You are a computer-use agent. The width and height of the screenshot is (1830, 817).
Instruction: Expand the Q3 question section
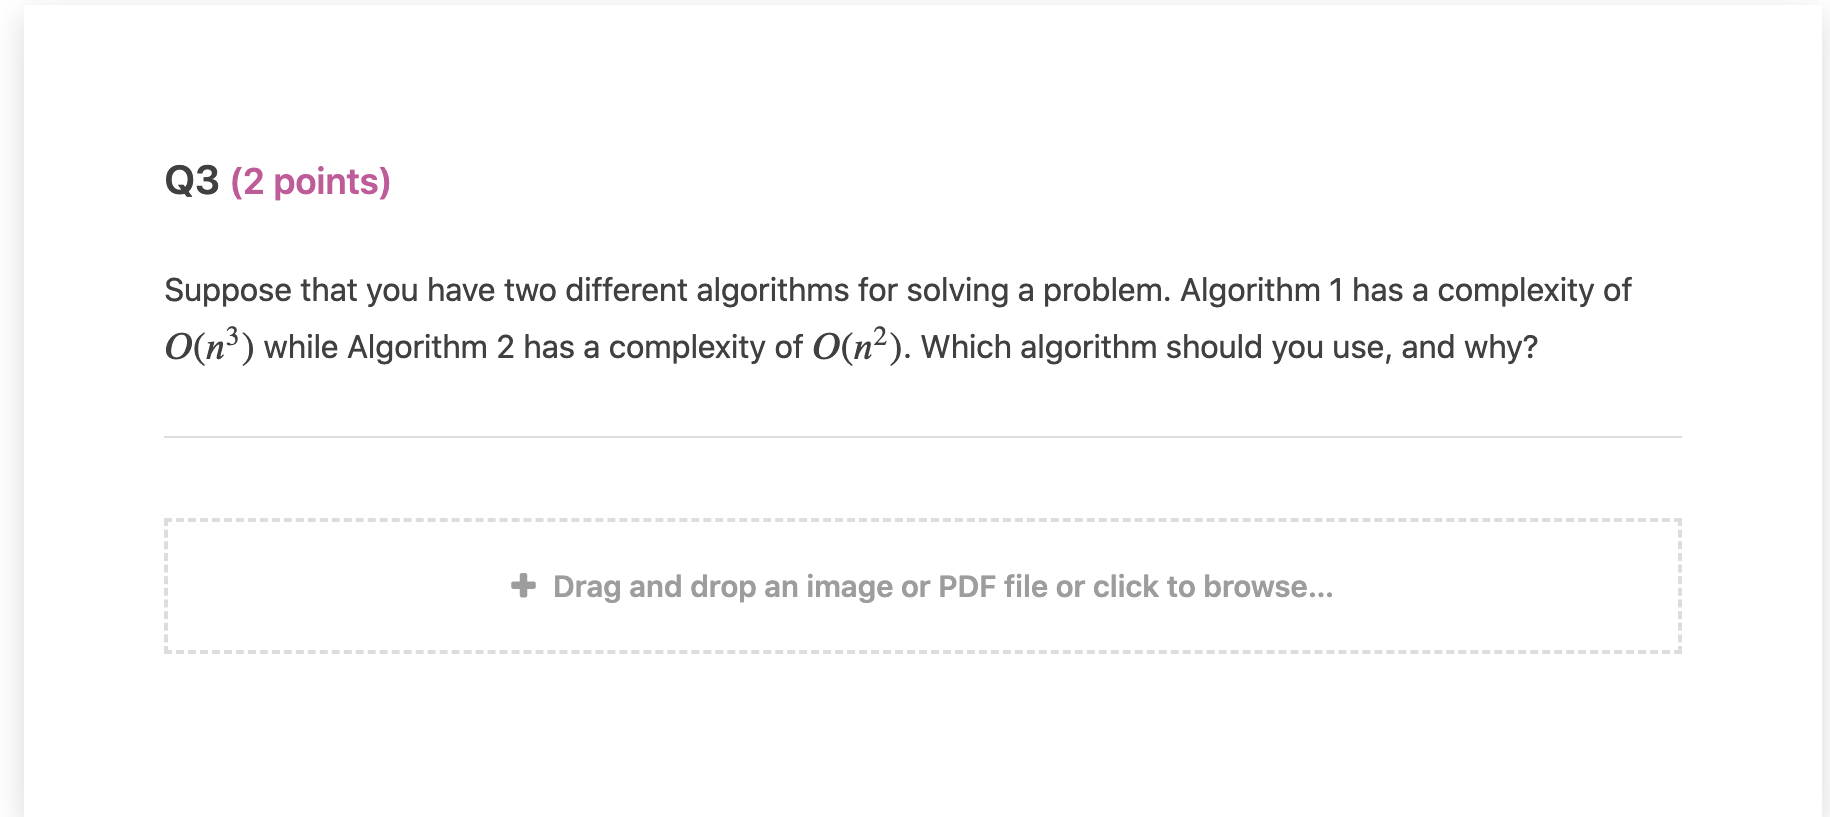193,181
